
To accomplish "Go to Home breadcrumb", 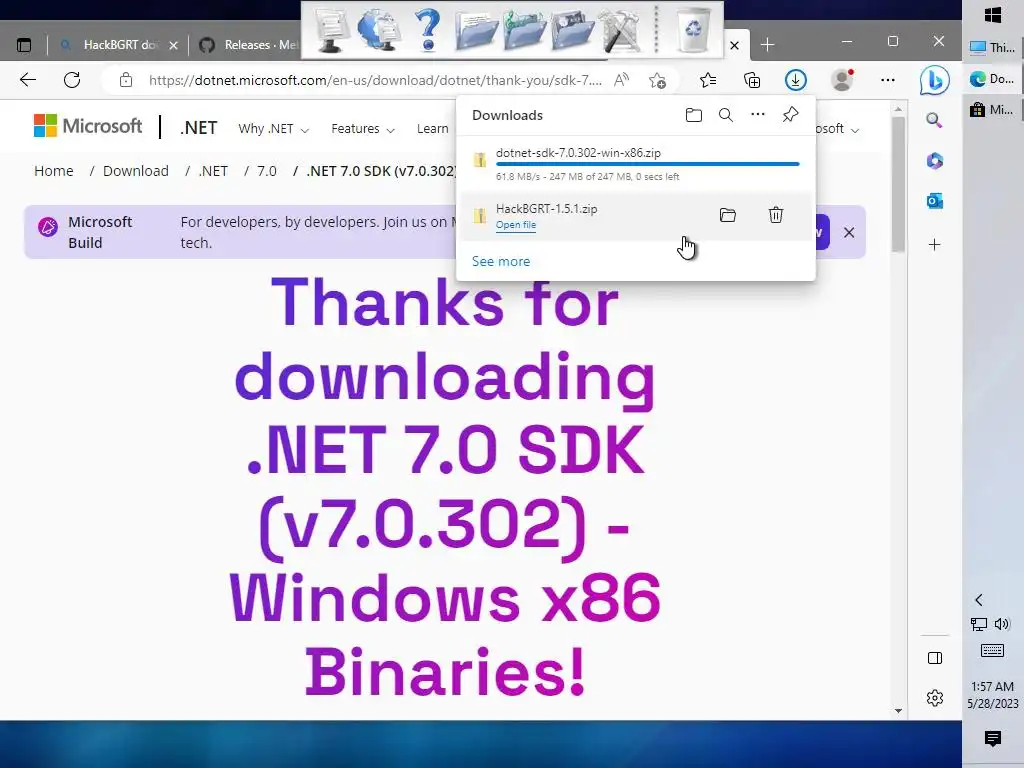I will pyautogui.click(x=54, y=171).
